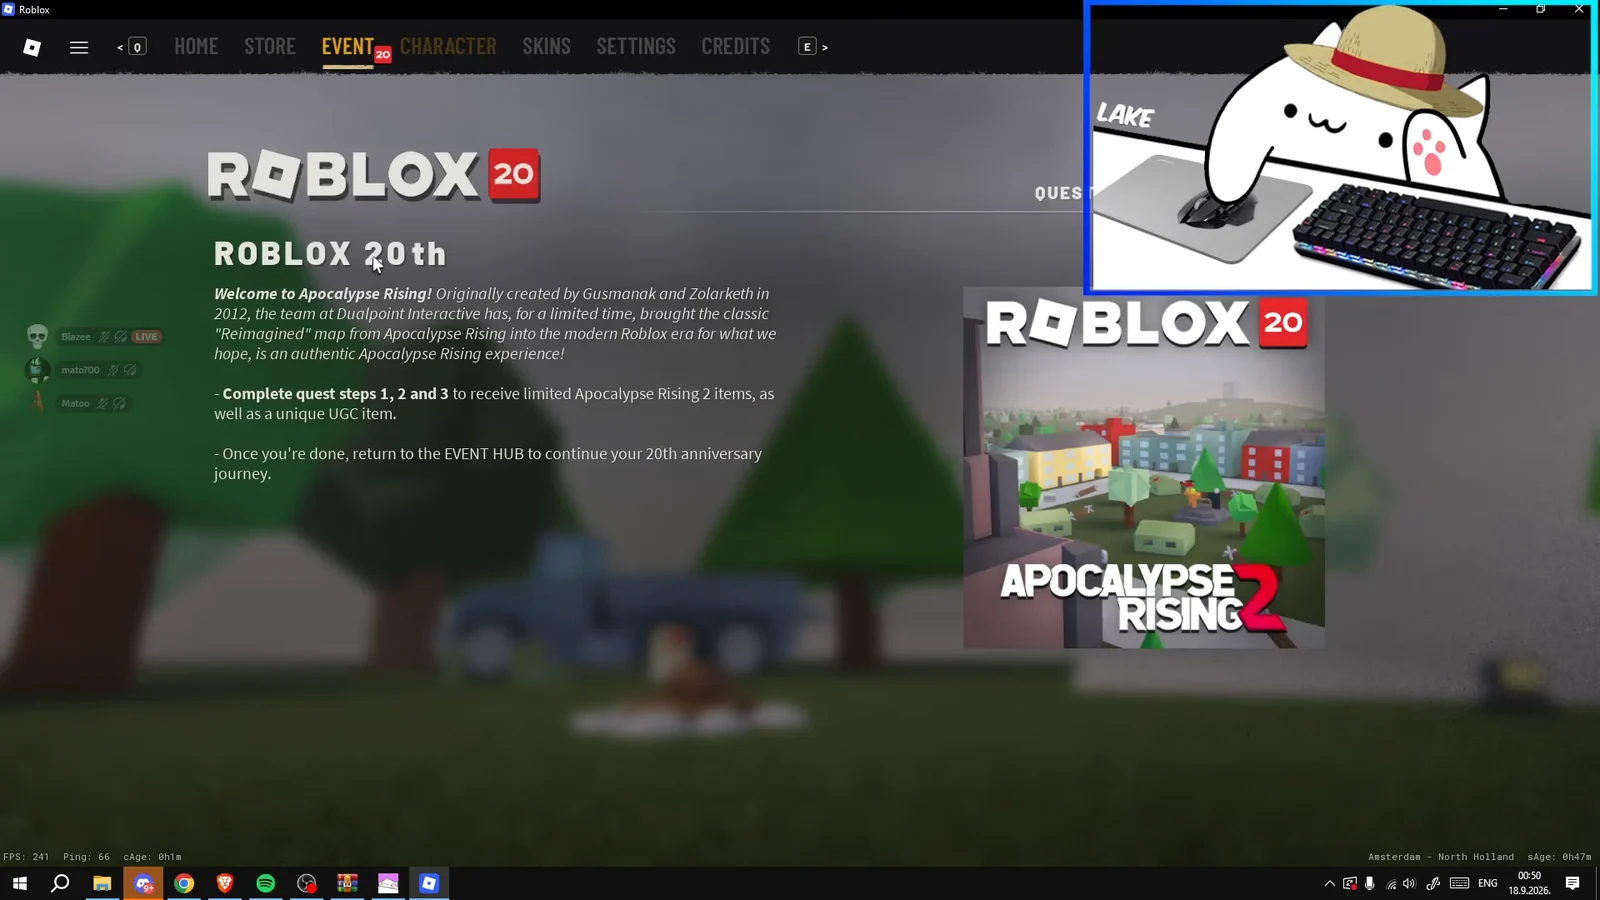Viewport: 1600px width, 900px height.
Task: Open the touch keyboard tray icon
Action: [1460, 883]
